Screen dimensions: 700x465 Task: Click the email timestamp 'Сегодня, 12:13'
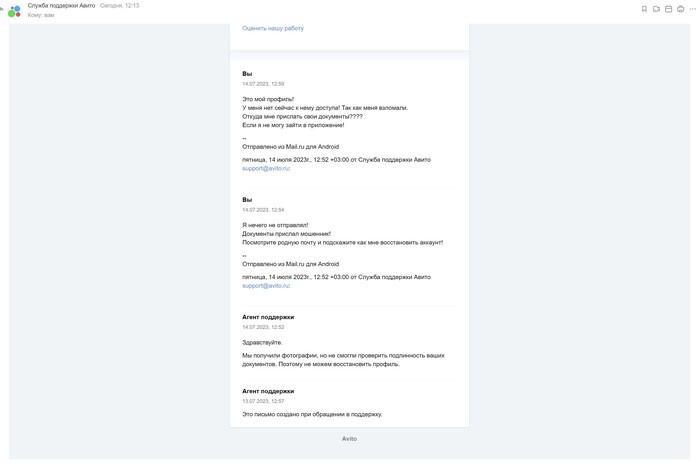(119, 5)
